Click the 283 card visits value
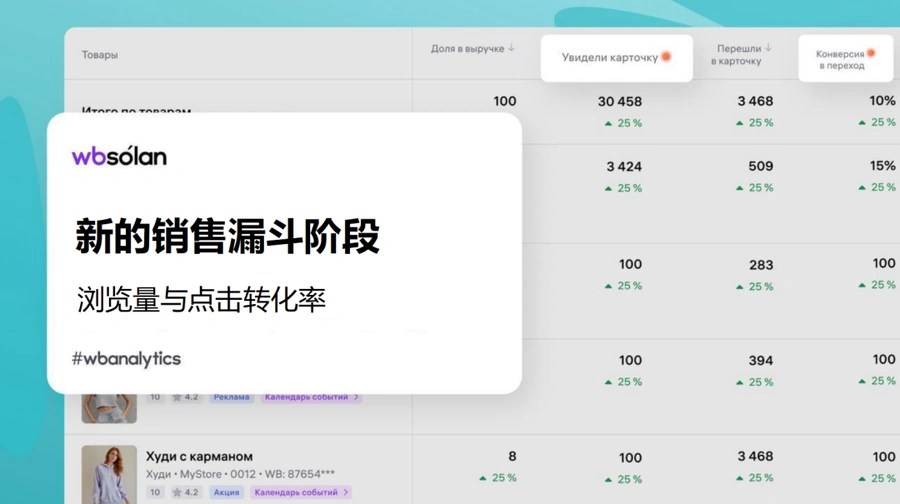This screenshot has width=900, height=504. point(761,265)
